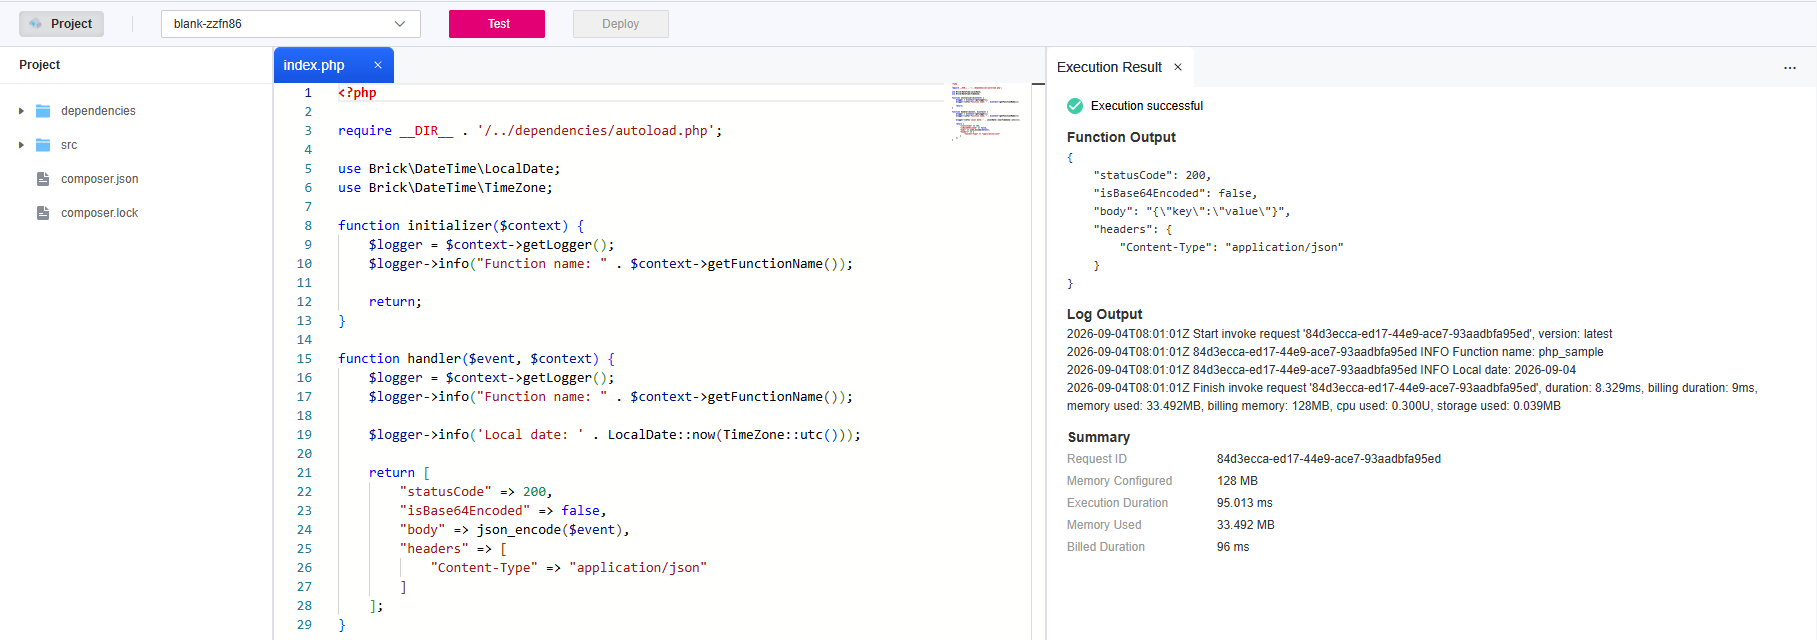Click the Local date logger info line
The image size is (1817, 640).
(614, 435)
